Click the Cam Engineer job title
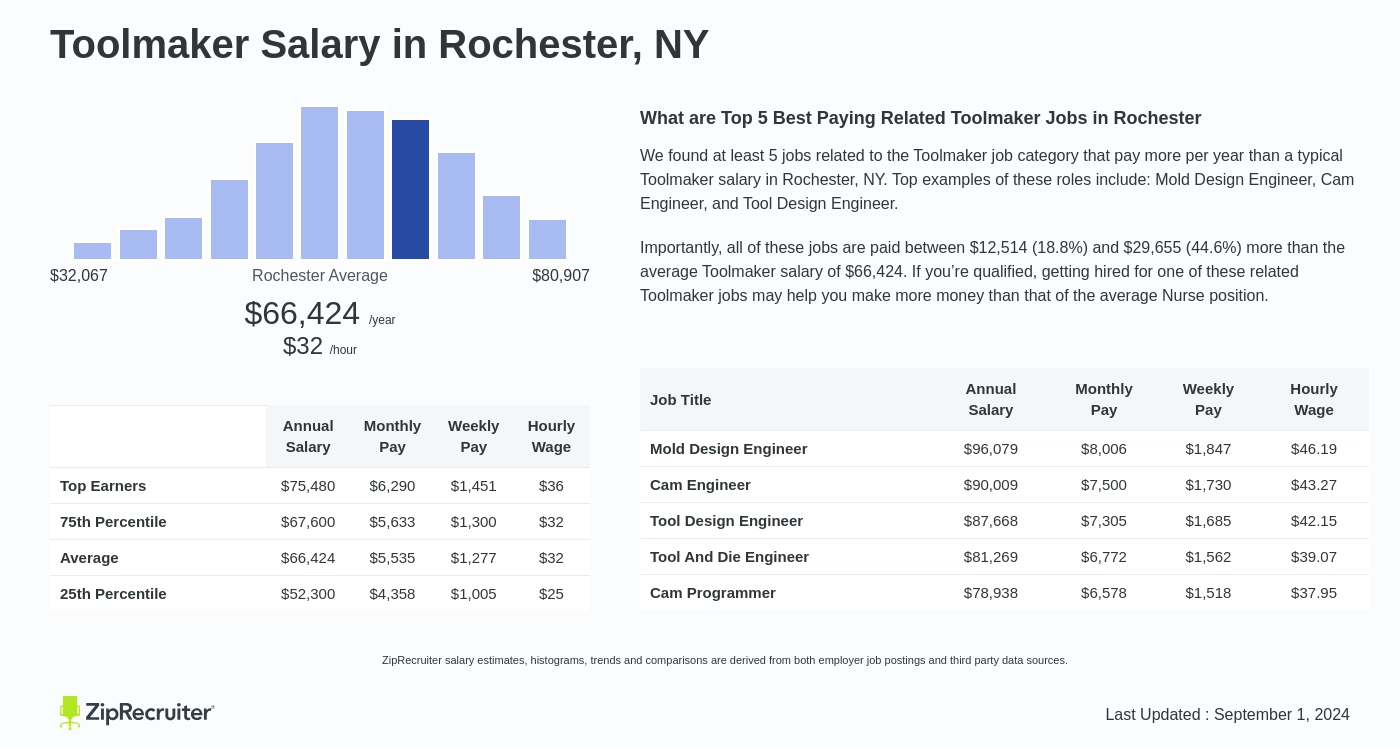Screen dimensions: 1400x749 coord(700,485)
